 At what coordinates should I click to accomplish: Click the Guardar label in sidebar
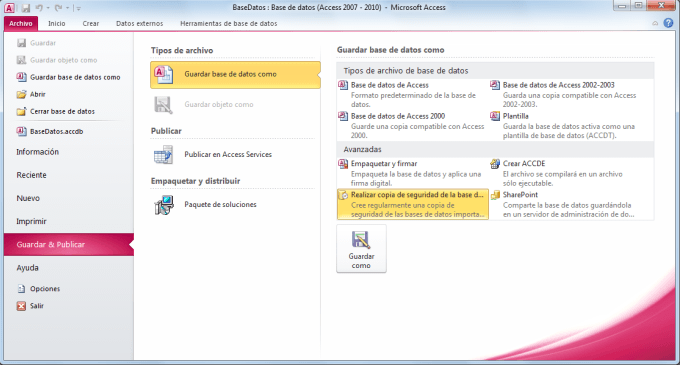(43, 43)
